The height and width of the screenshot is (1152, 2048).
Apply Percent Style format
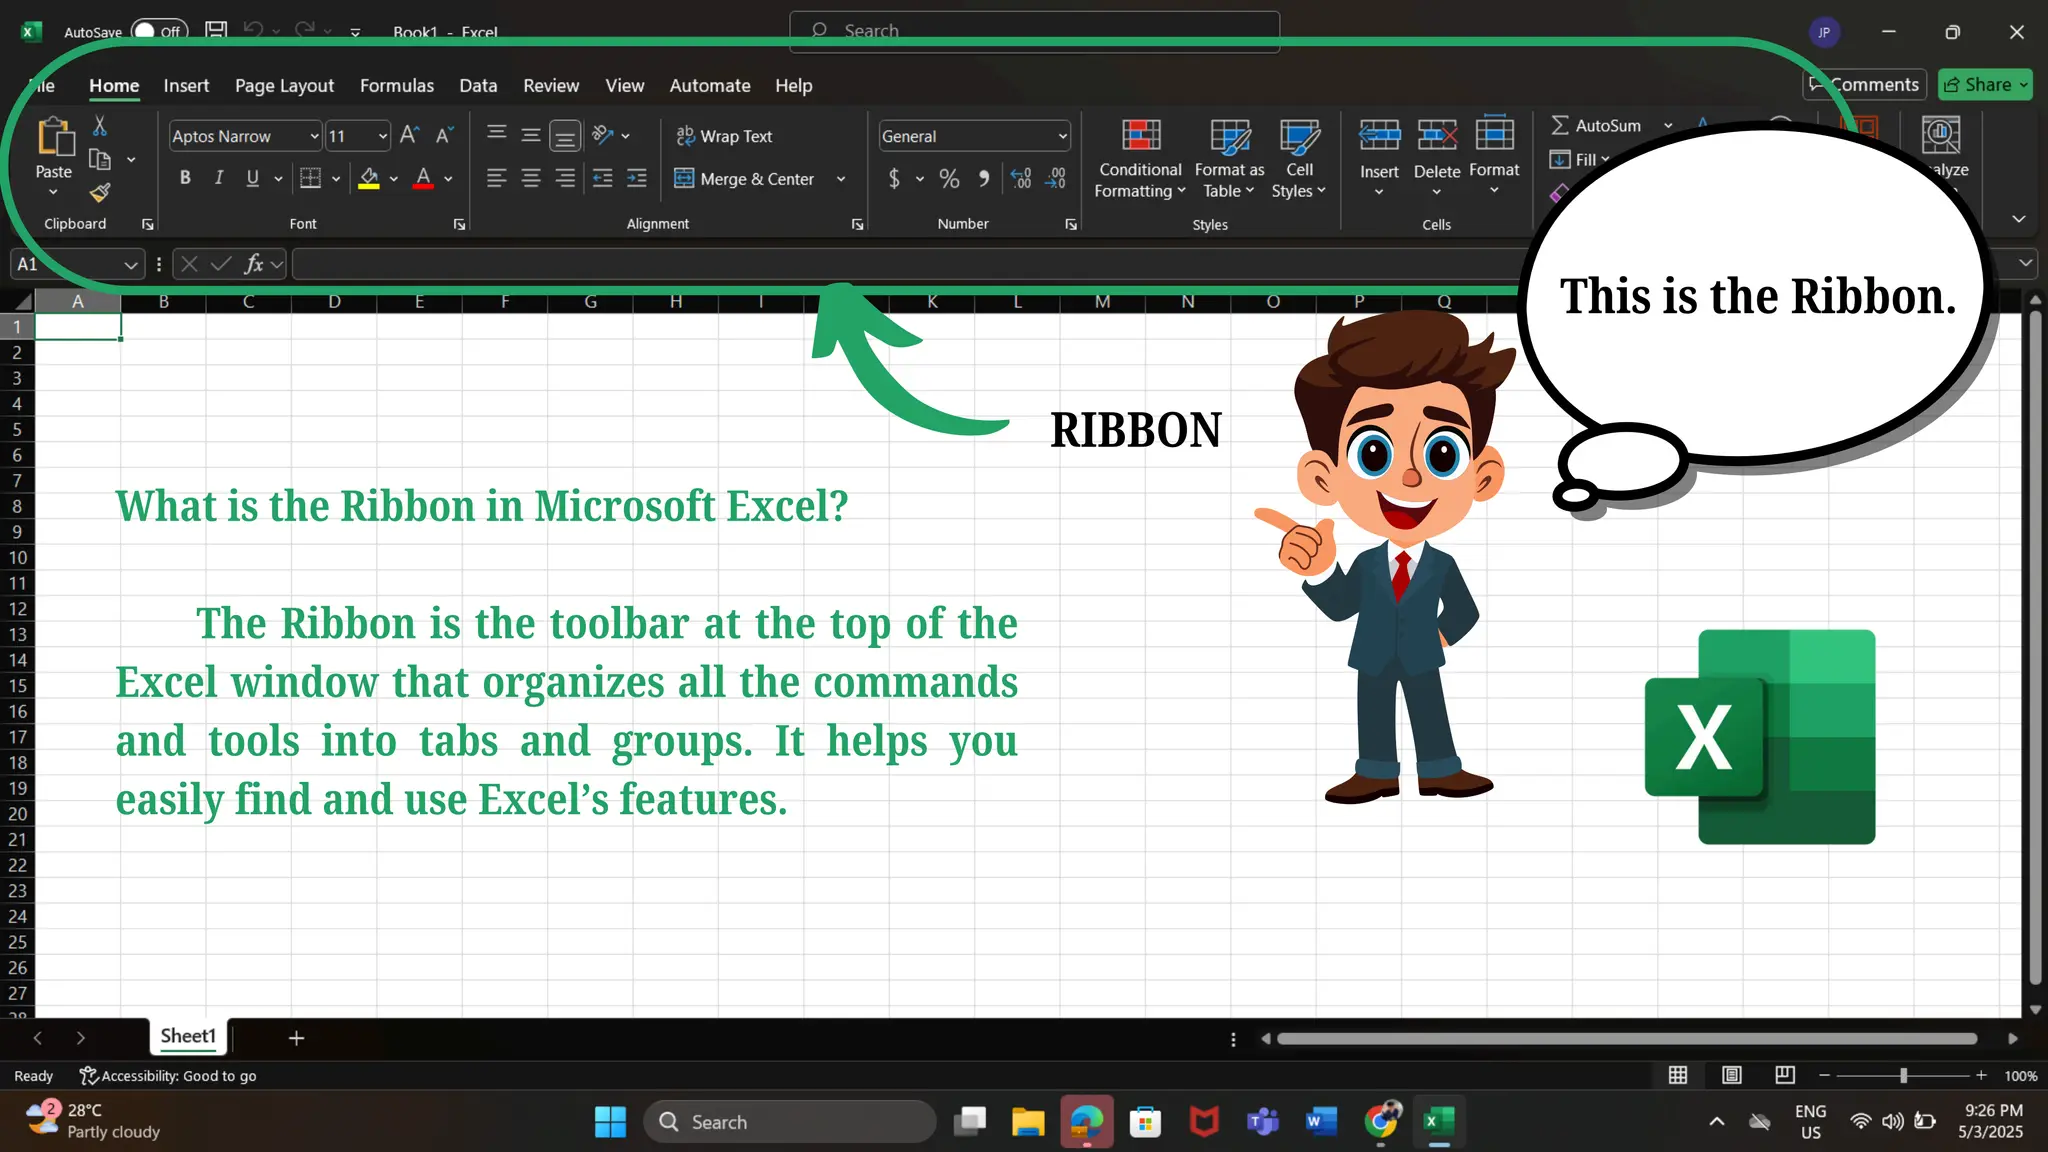point(949,178)
